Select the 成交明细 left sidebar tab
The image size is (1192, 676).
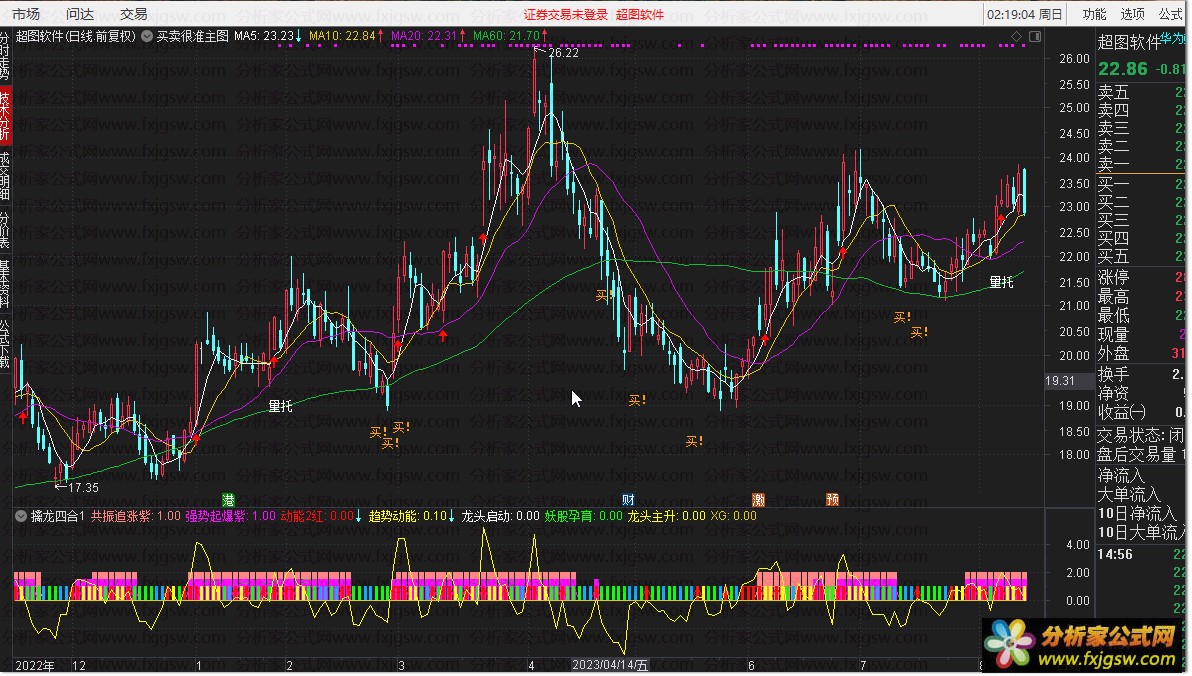pyautogui.click(x=5, y=175)
